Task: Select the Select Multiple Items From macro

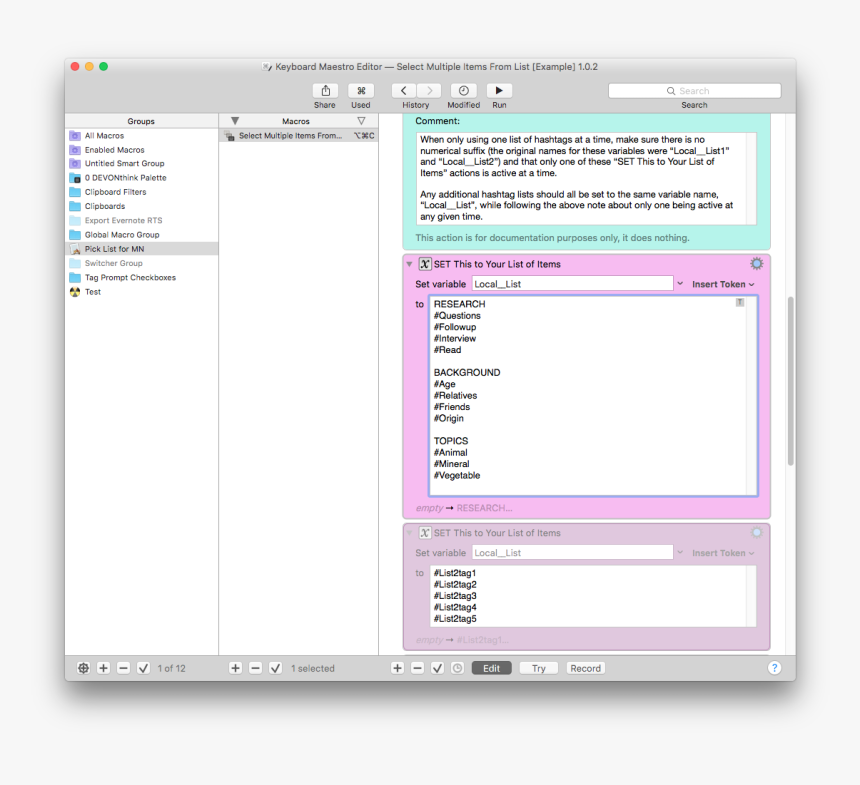Action: [x=299, y=135]
